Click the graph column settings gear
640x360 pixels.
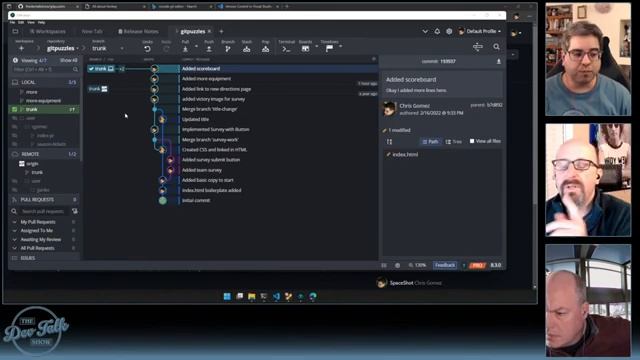tap(373, 59)
